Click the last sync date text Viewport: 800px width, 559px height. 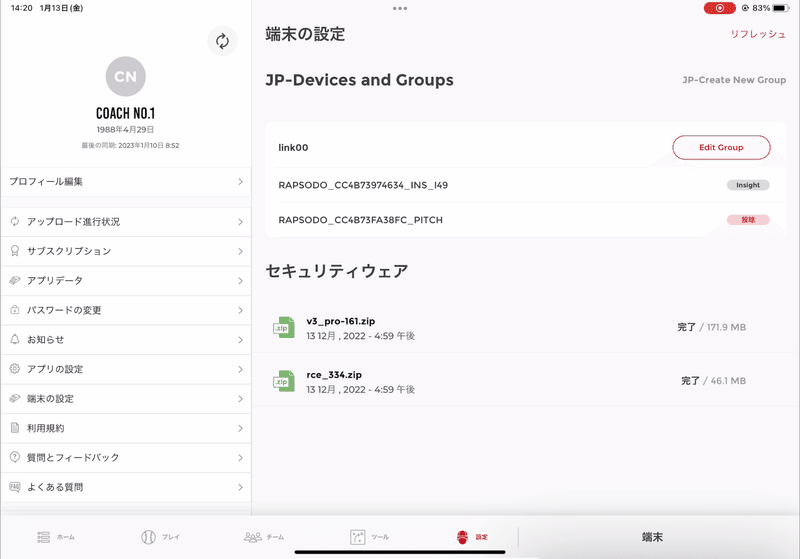(130, 145)
